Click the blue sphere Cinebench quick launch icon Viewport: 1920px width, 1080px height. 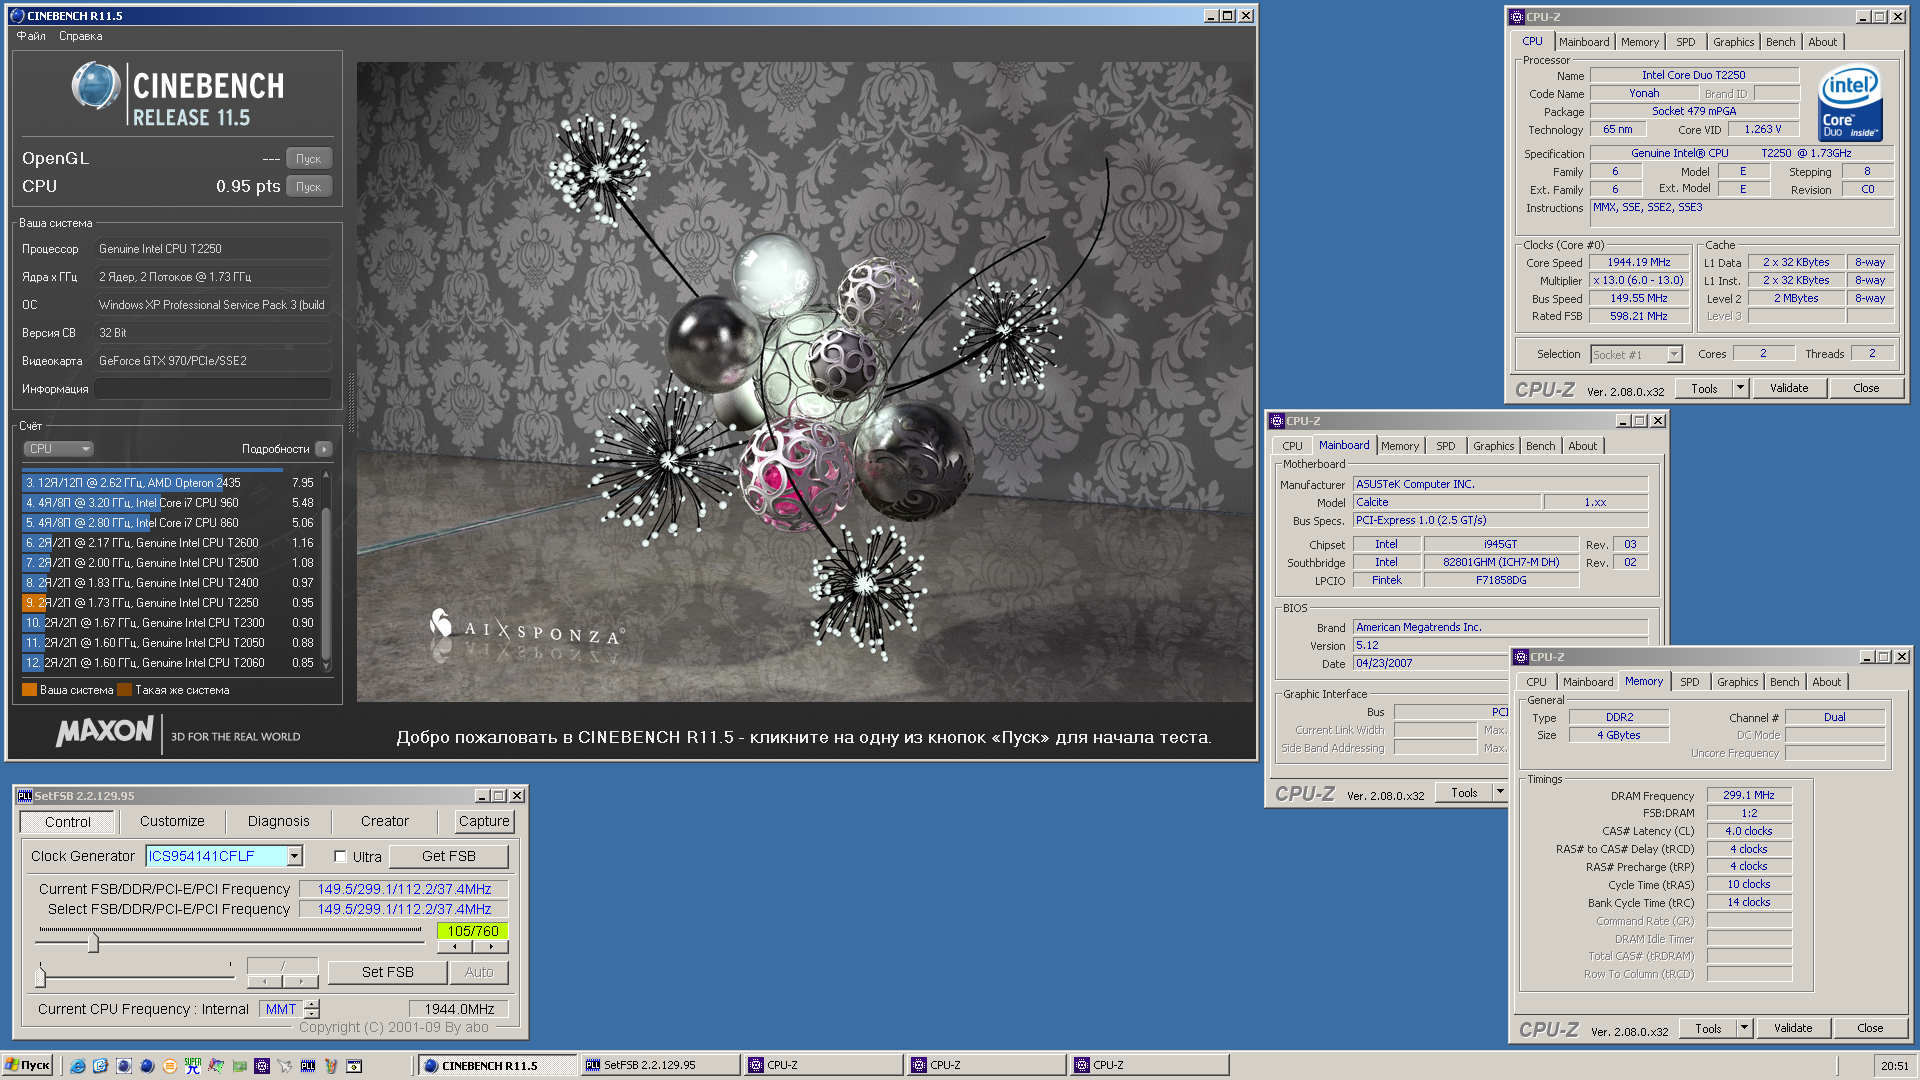(147, 1066)
